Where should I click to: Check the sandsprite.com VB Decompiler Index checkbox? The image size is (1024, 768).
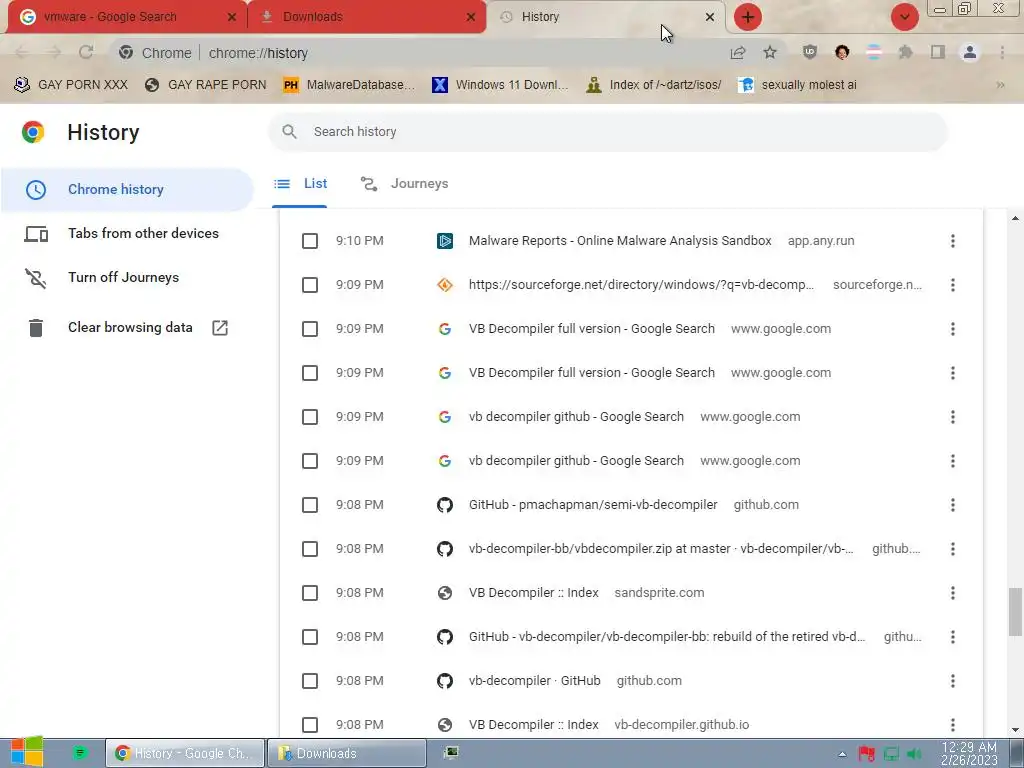[x=310, y=593]
